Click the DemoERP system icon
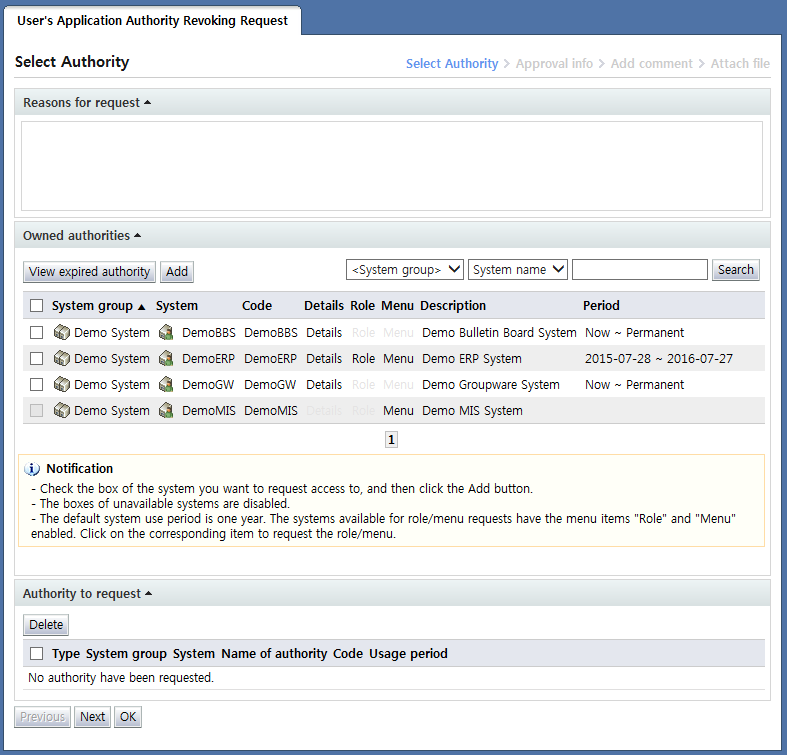Image resolution: width=787 pixels, height=755 pixels. click(x=166, y=359)
